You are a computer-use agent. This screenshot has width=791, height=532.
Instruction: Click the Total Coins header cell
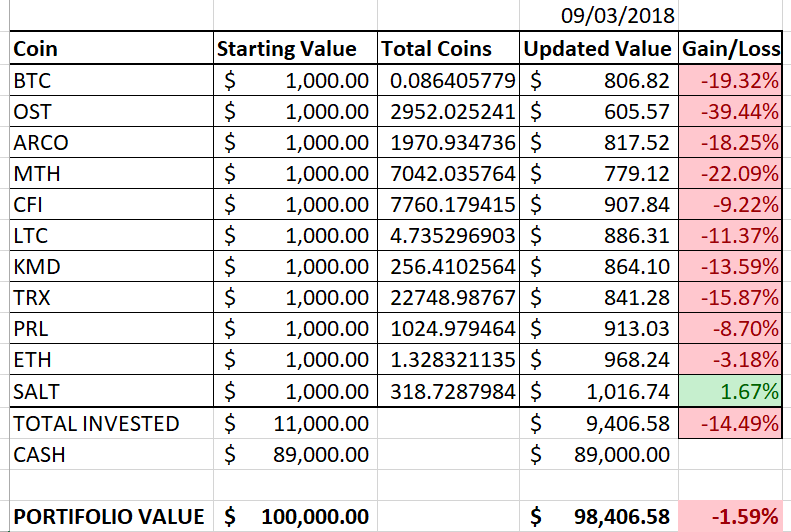(x=448, y=48)
